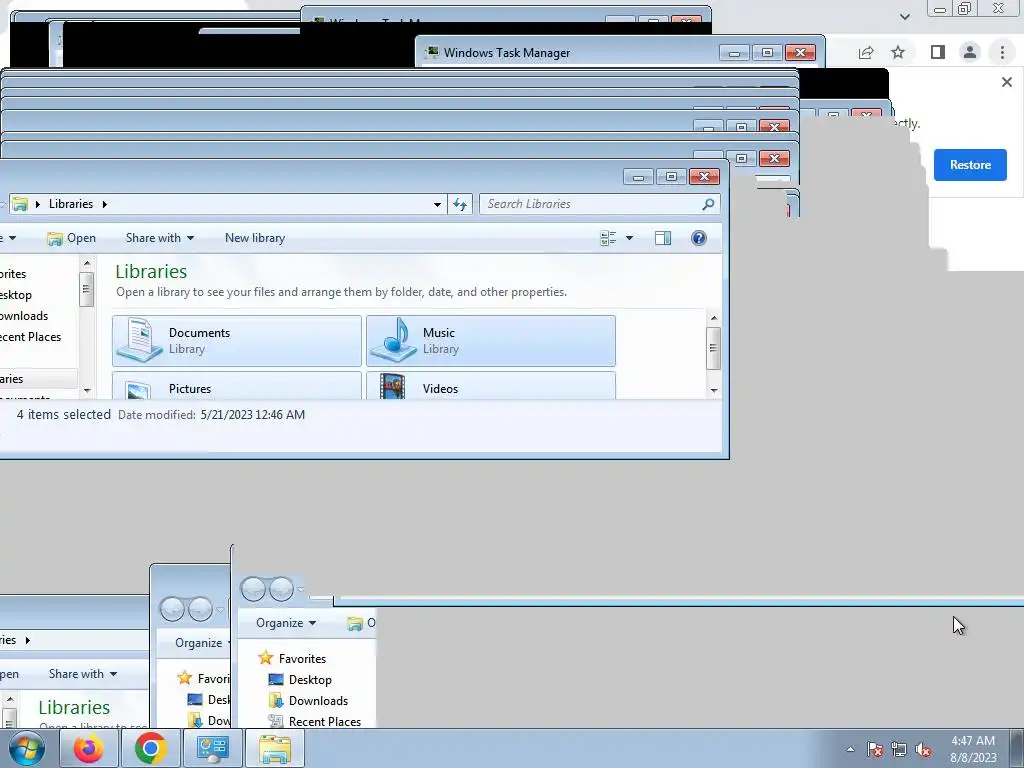
Task: Dismiss the Chrome restore bubble
Action: point(1006,82)
